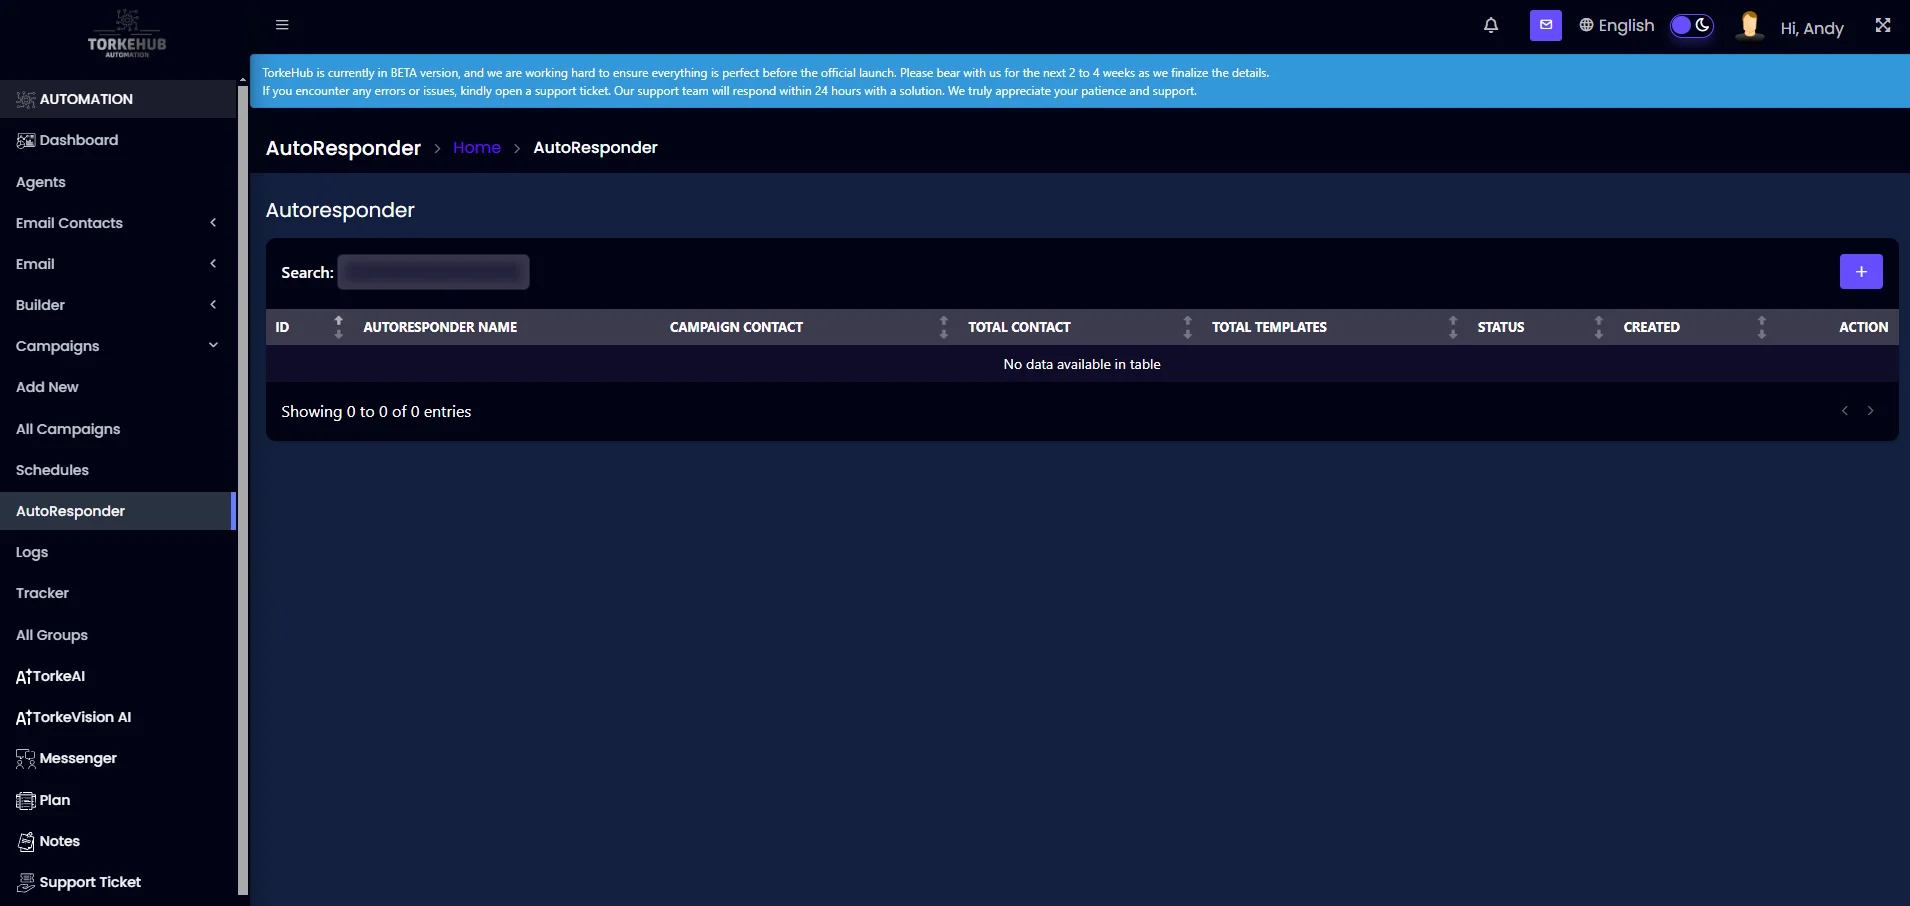The width and height of the screenshot is (1910, 906).
Task: Select the TorkeAI sidebar icon
Action: pos(21,676)
